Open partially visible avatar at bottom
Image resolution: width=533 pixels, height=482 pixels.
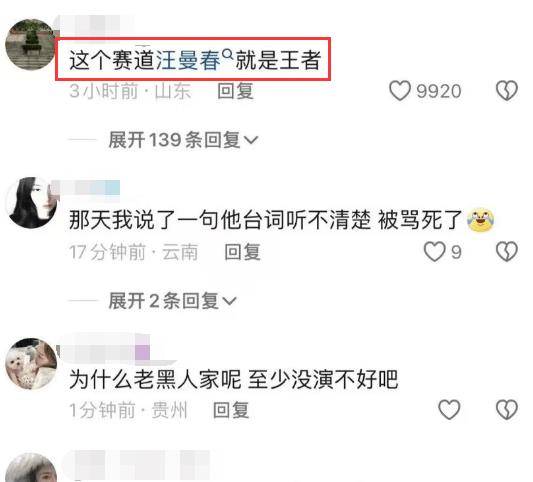pos(31,468)
